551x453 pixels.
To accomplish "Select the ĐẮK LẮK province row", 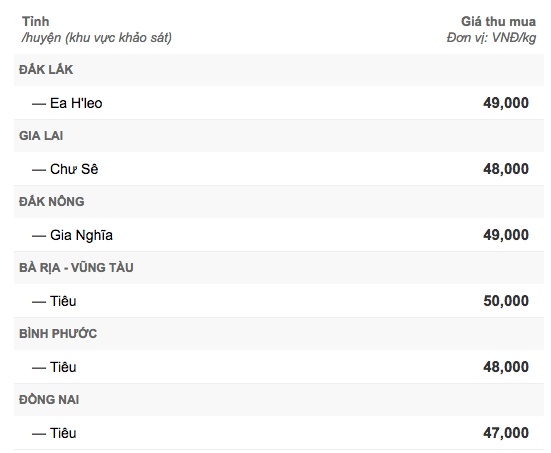I will click(279, 70).
